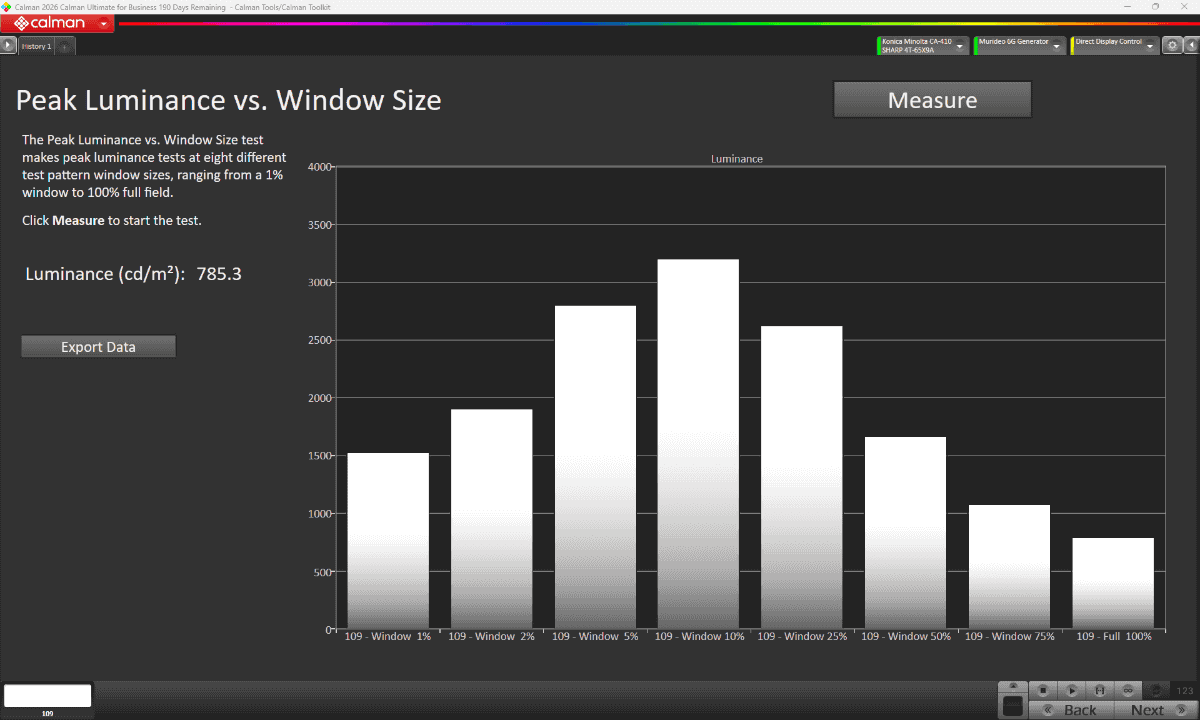Stop the measurement with the stop icon
The image size is (1200, 720).
(x=1042, y=690)
